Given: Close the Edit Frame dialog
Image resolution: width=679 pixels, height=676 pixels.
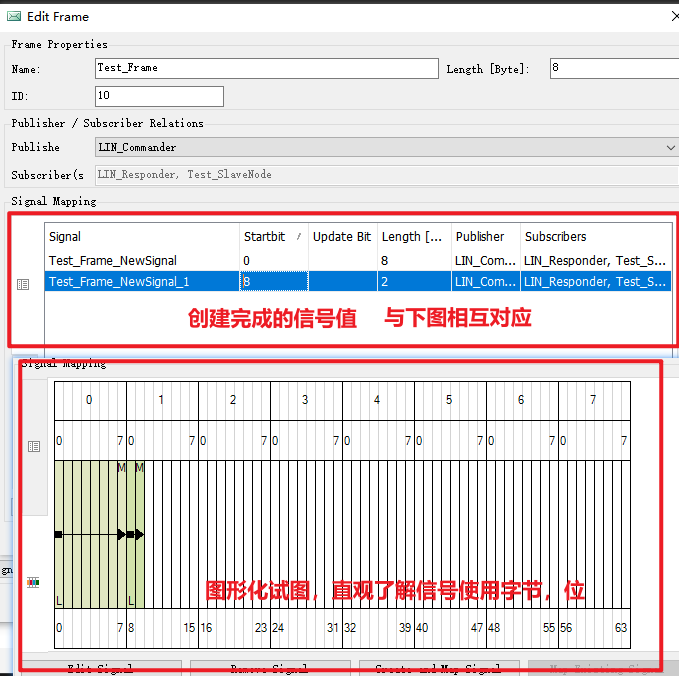Looking at the screenshot, I should click(x=675, y=16).
